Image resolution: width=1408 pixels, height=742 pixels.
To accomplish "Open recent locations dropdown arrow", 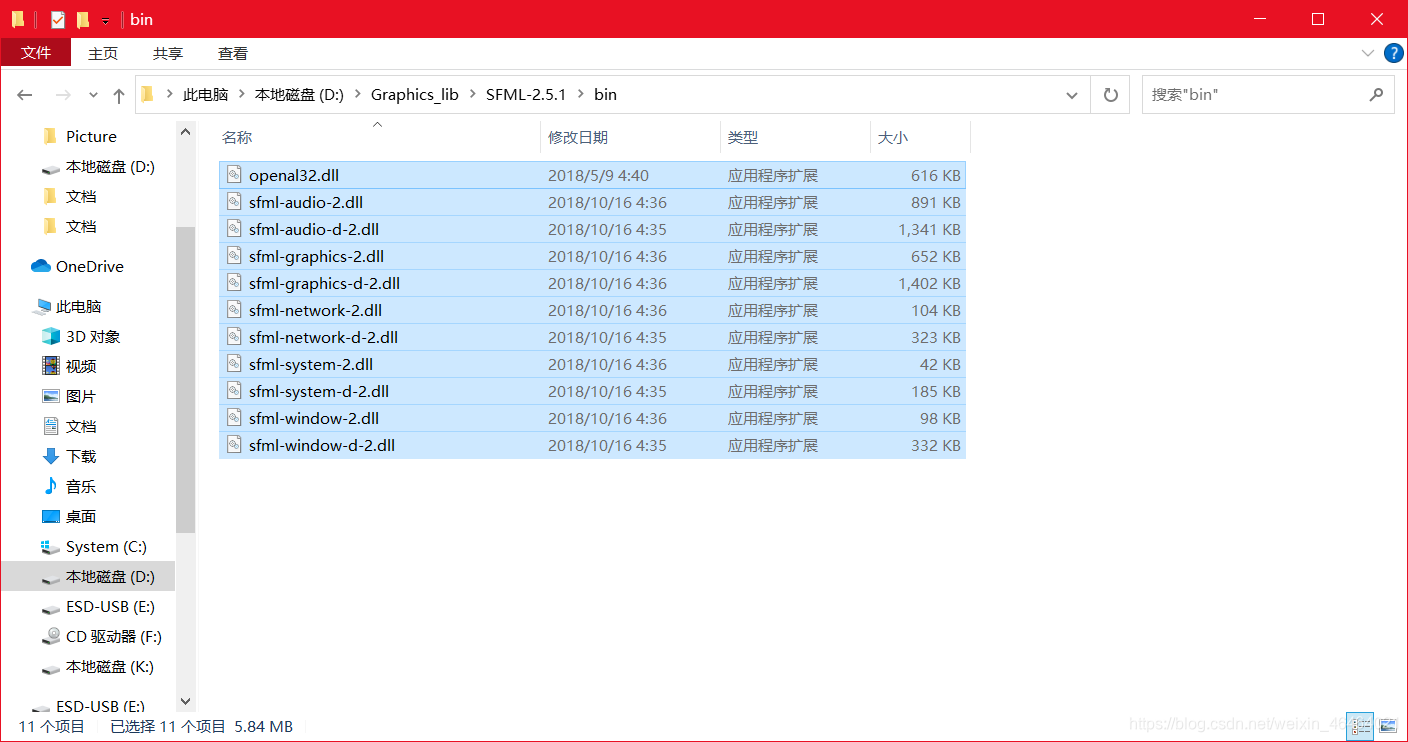I will point(94,96).
